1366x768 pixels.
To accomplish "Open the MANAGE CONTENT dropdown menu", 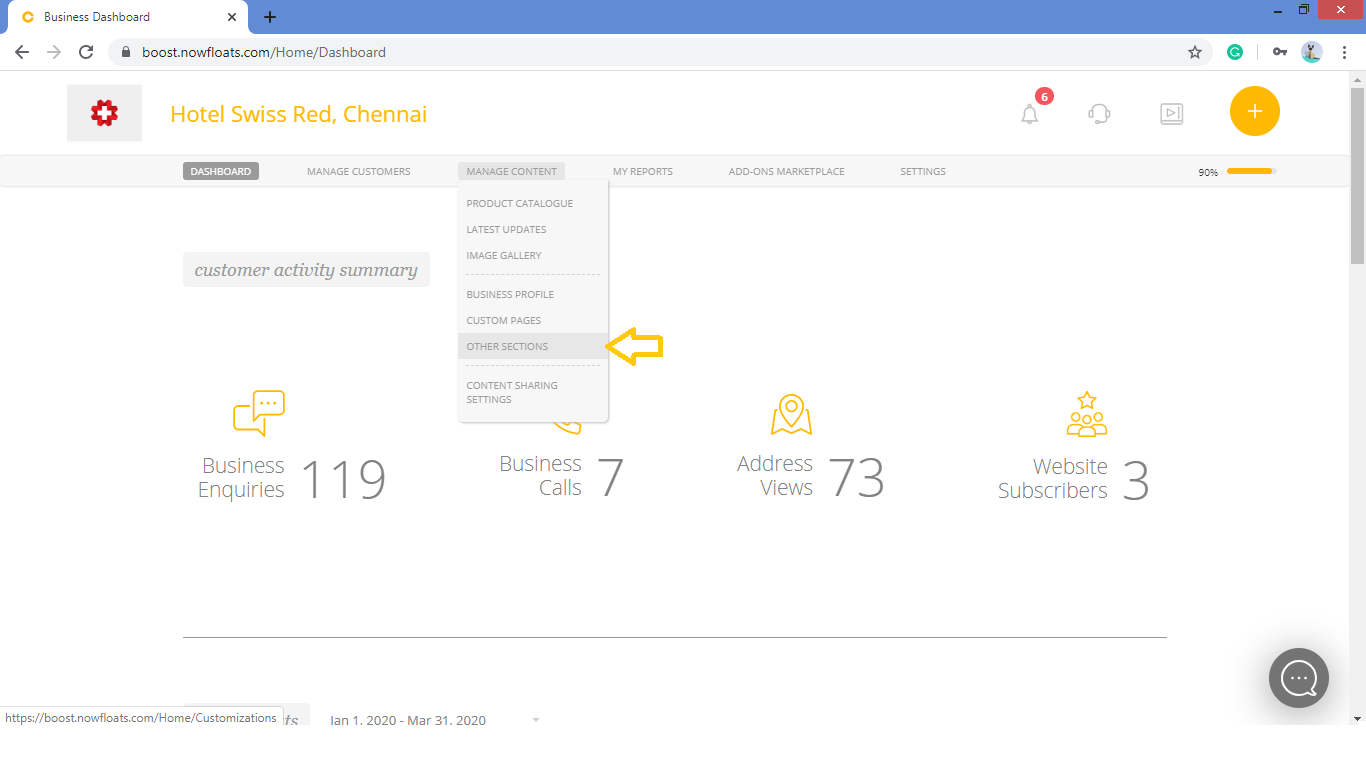I will (511, 171).
